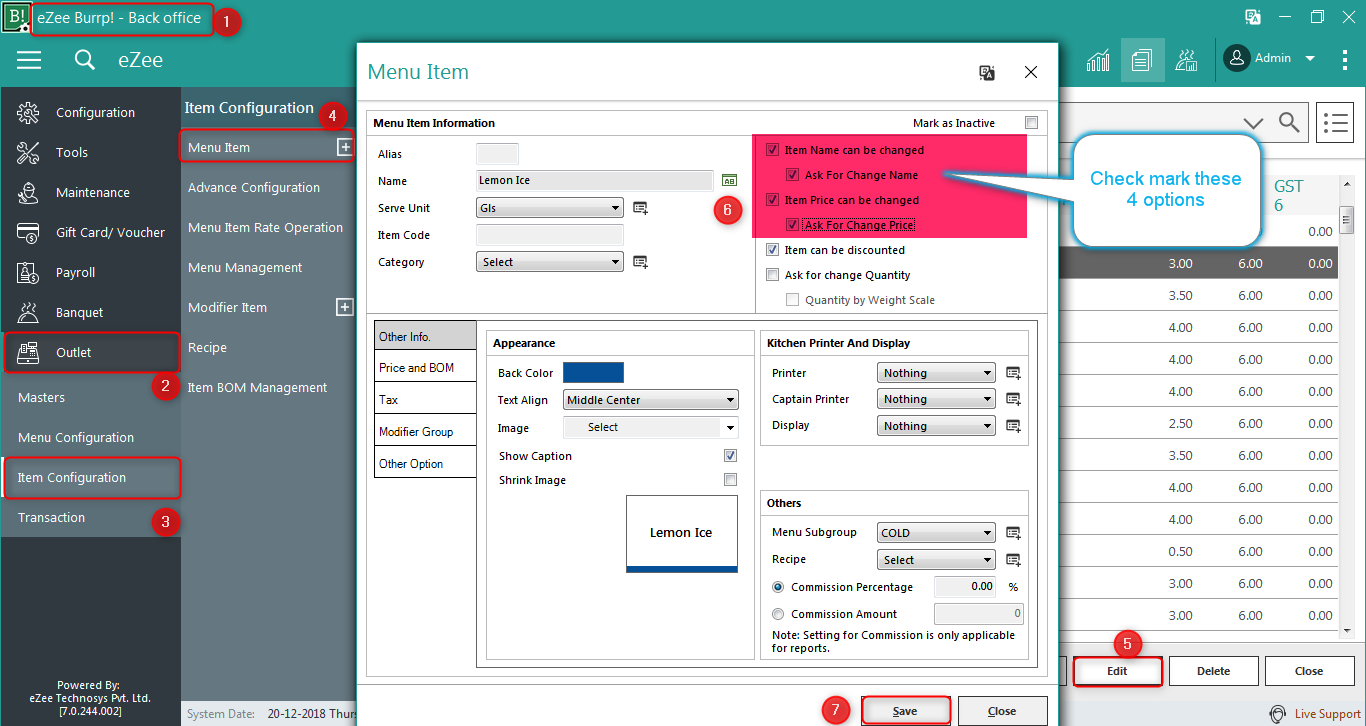Pick the blue Back Color swatch
The width and height of the screenshot is (1366, 726).
pyautogui.click(x=593, y=373)
